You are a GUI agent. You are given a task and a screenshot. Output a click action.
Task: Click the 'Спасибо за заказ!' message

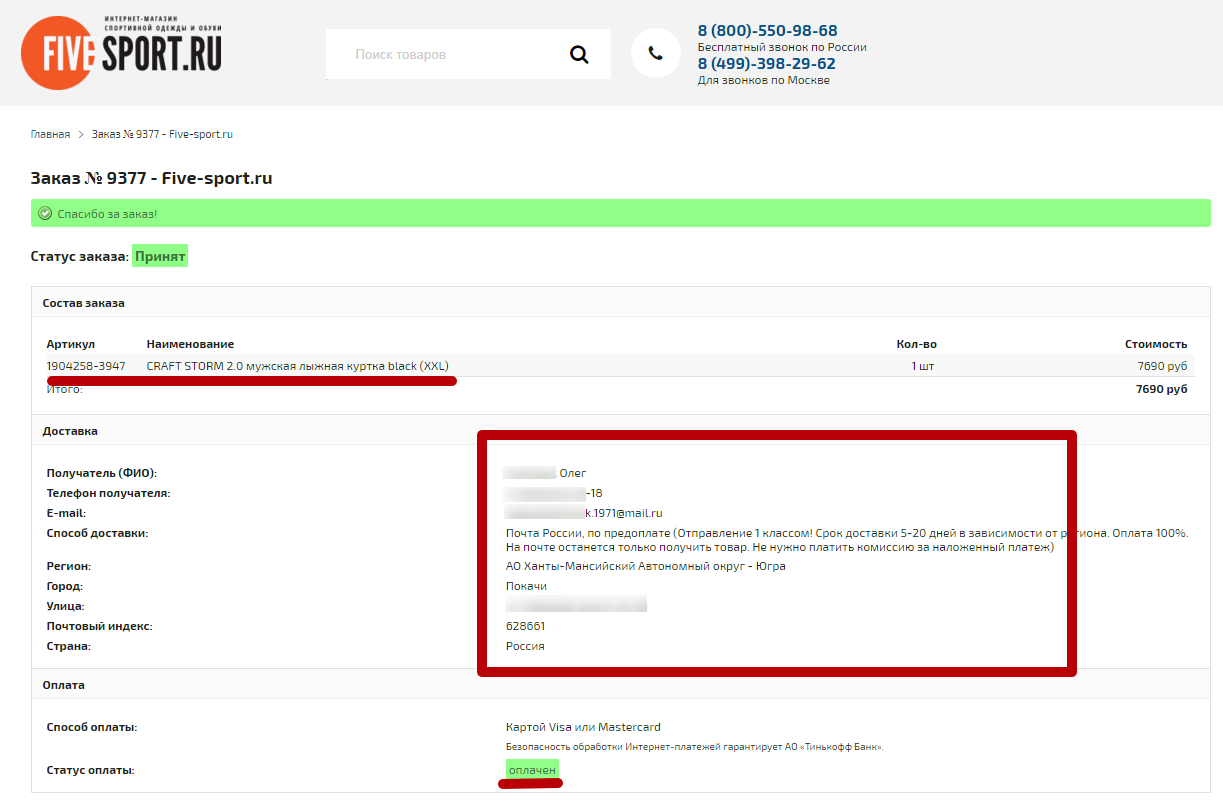tap(107, 214)
